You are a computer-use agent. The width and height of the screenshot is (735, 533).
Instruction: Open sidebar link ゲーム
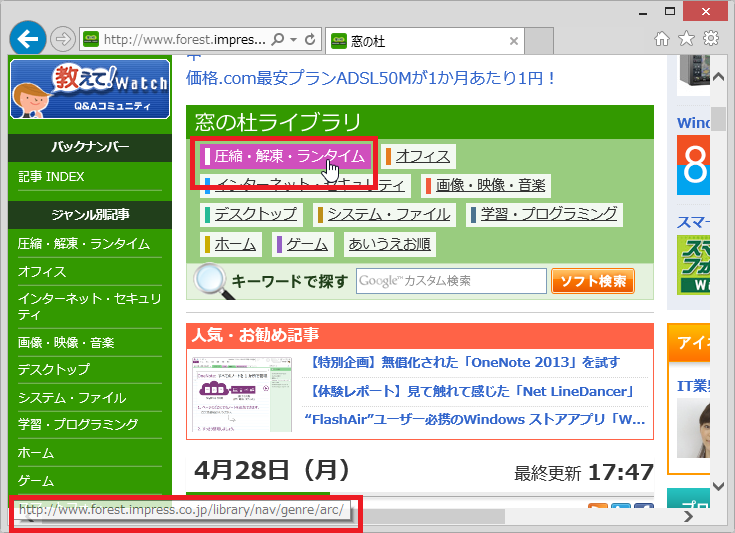(x=36, y=480)
